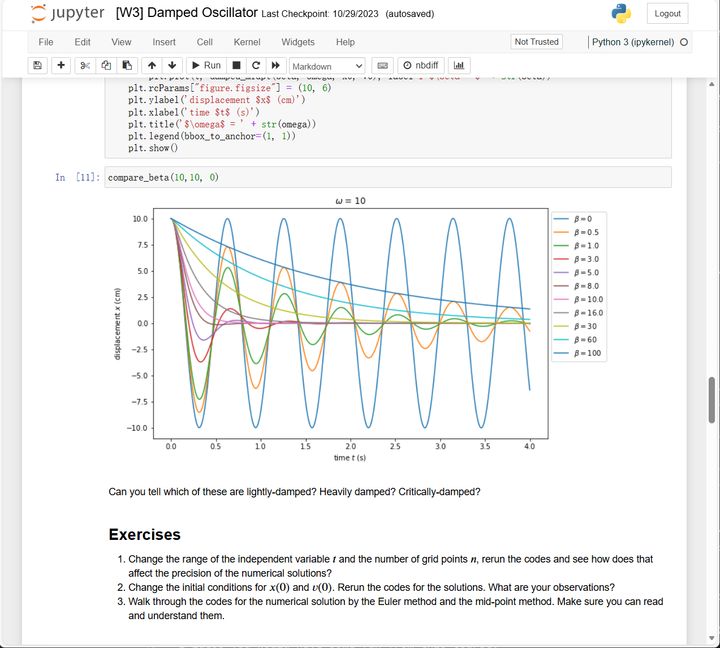Restart the kernel icon

256,65
